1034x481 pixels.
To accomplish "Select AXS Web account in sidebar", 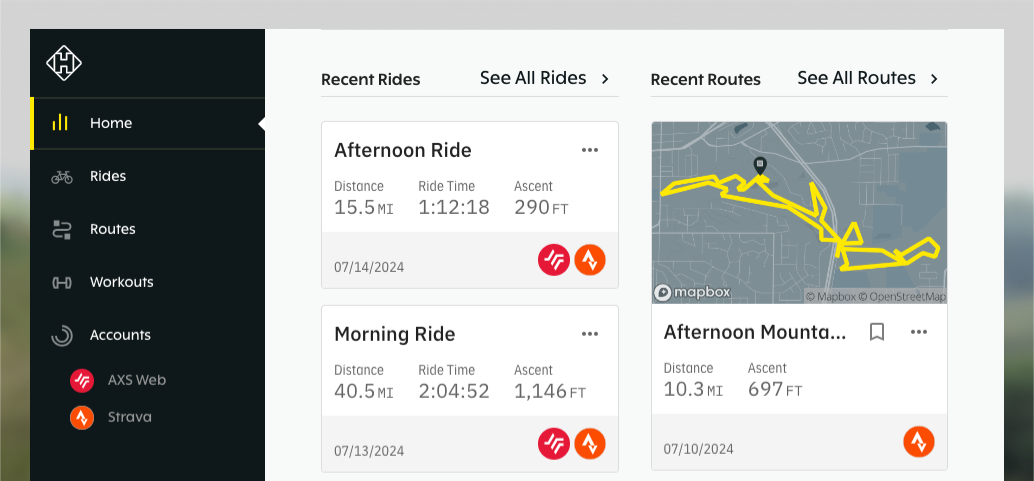I will [136, 380].
